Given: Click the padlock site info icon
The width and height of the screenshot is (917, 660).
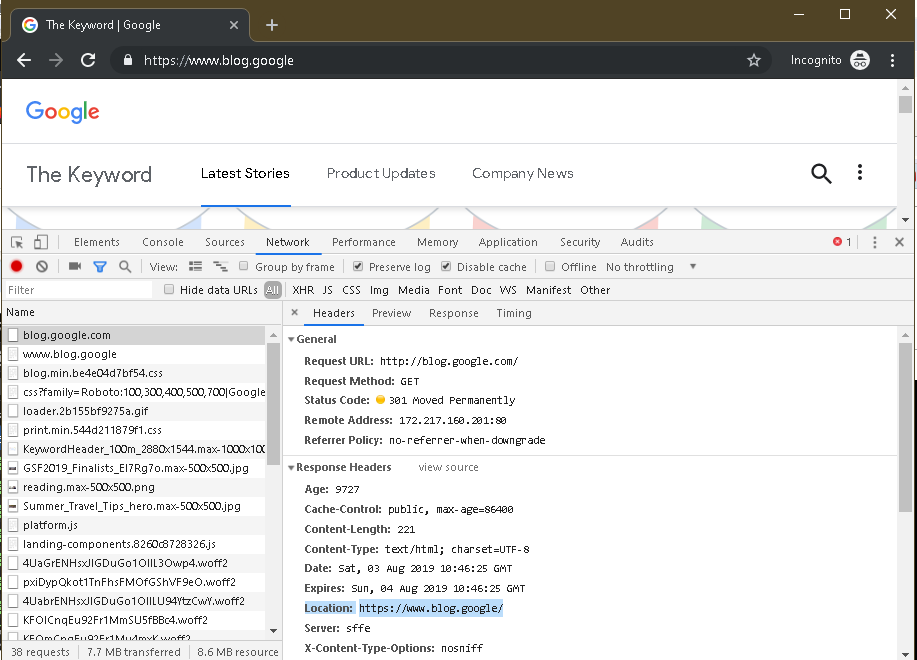Looking at the screenshot, I should click(127, 60).
